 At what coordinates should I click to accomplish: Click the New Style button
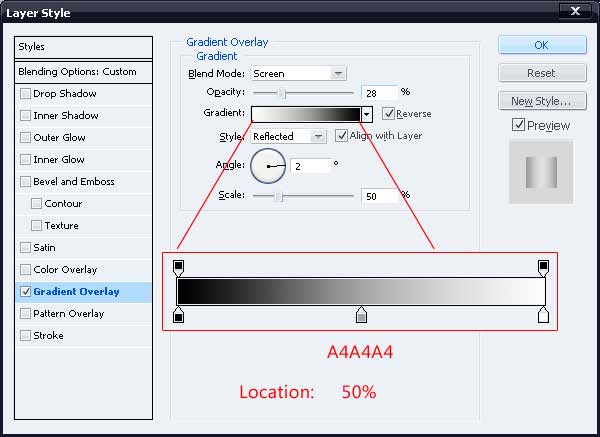(540, 101)
